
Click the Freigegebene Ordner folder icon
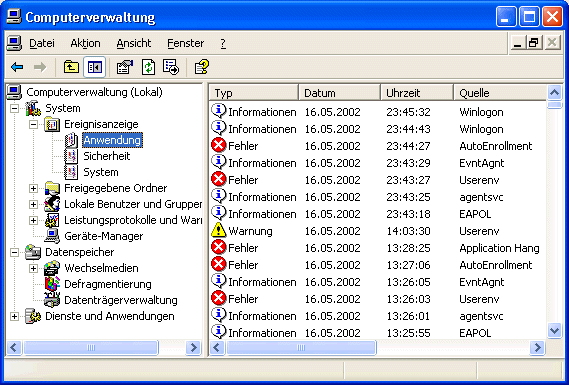(52, 188)
